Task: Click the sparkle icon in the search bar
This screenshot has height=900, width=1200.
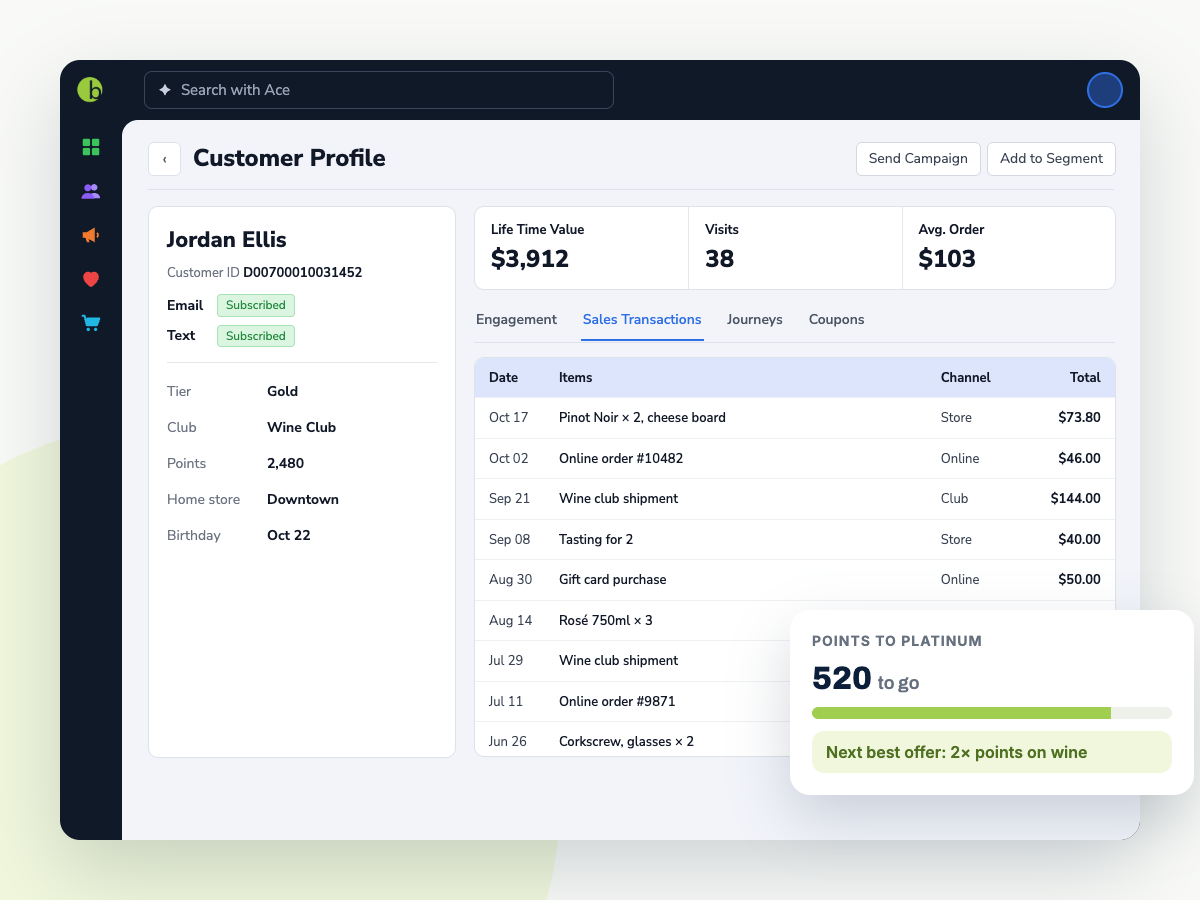Action: (x=165, y=90)
